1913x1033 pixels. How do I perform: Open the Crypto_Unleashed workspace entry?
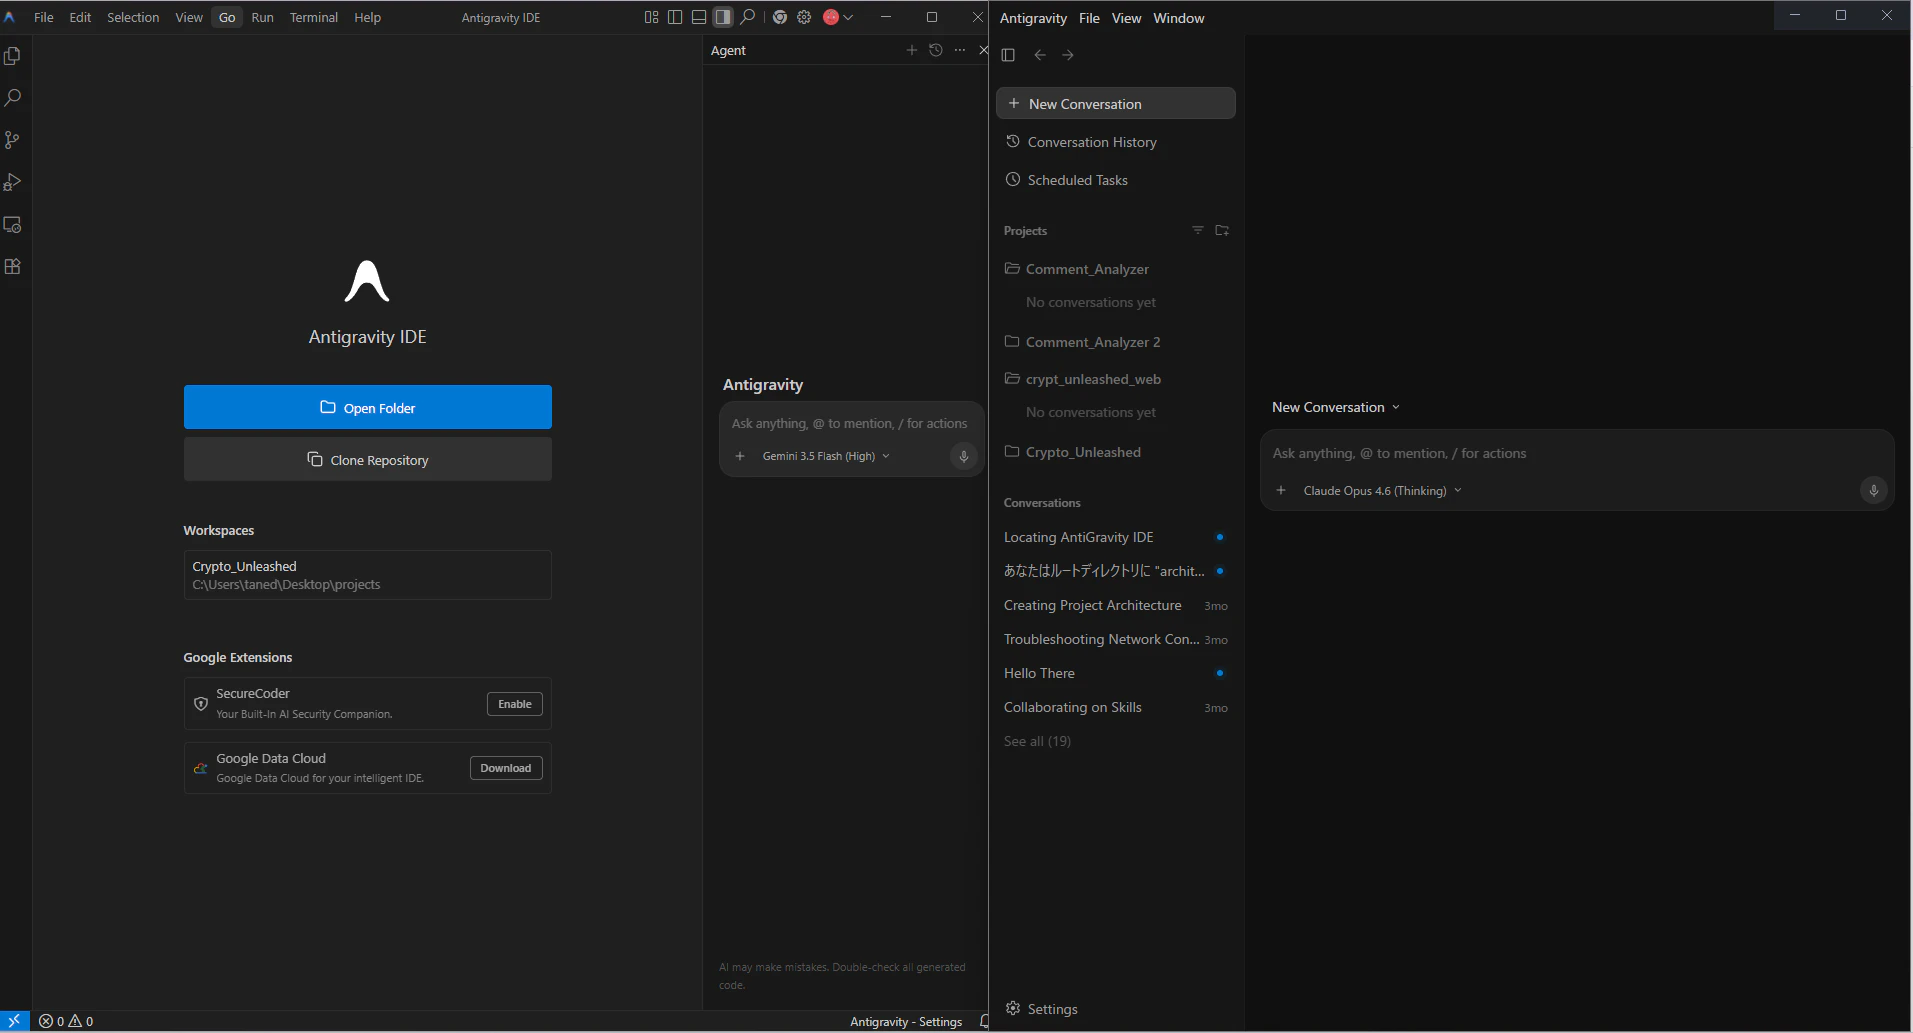click(368, 575)
